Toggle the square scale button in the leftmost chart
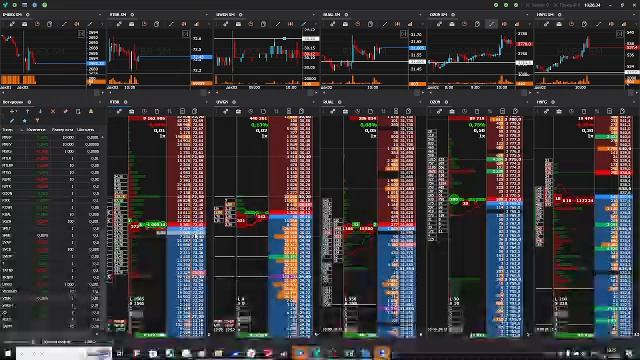The image size is (640, 360). (81, 33)
